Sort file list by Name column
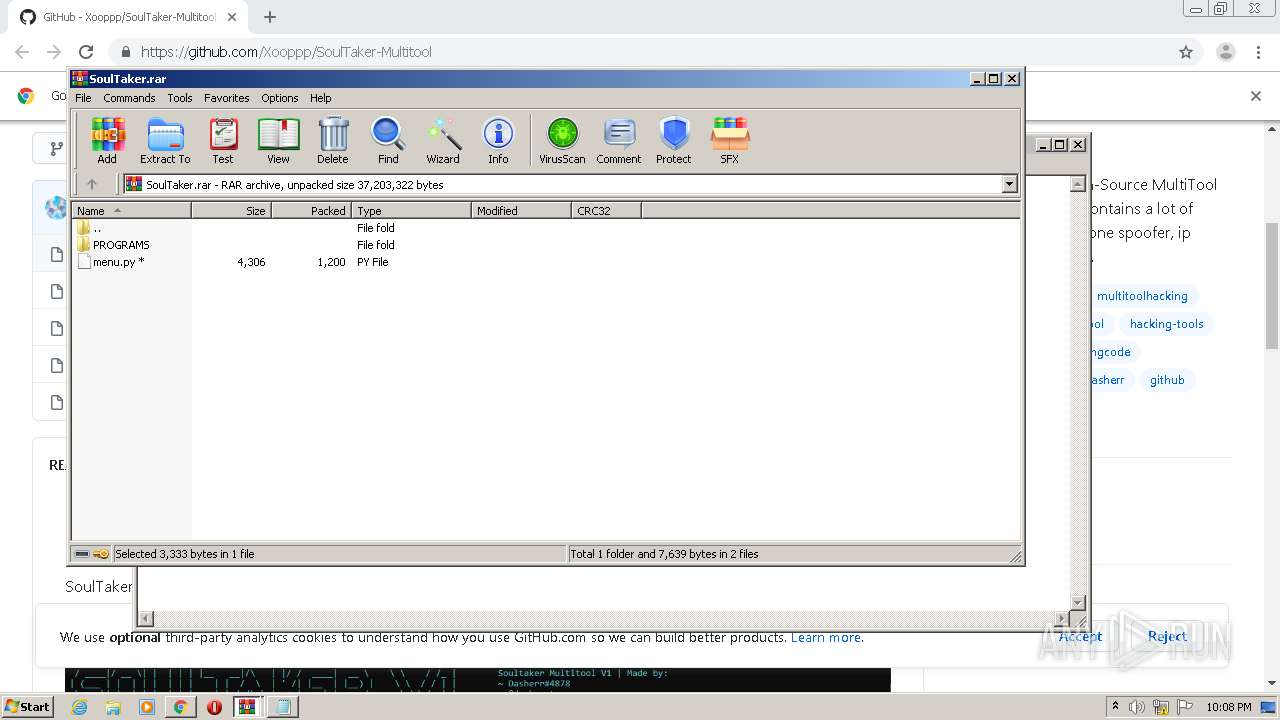 (x=131, y=210)
